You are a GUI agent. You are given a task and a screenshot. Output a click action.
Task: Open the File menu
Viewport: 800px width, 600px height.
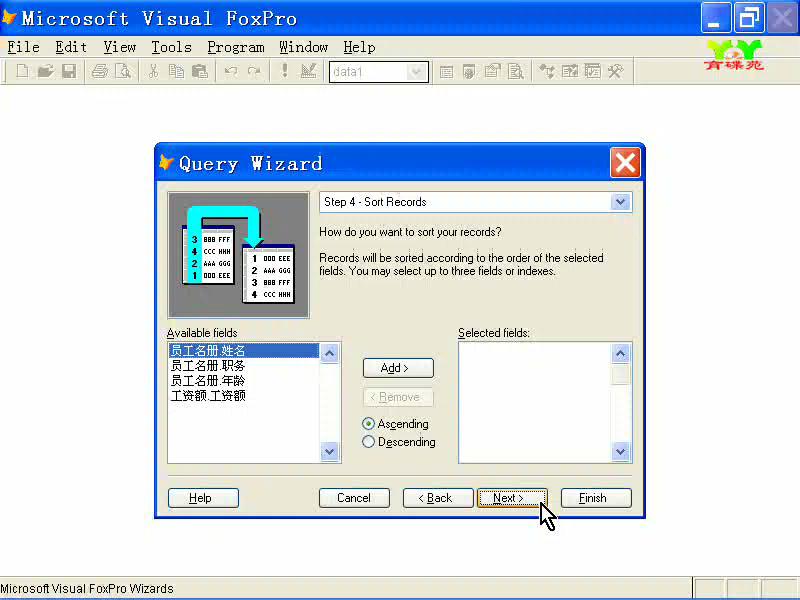23,47
